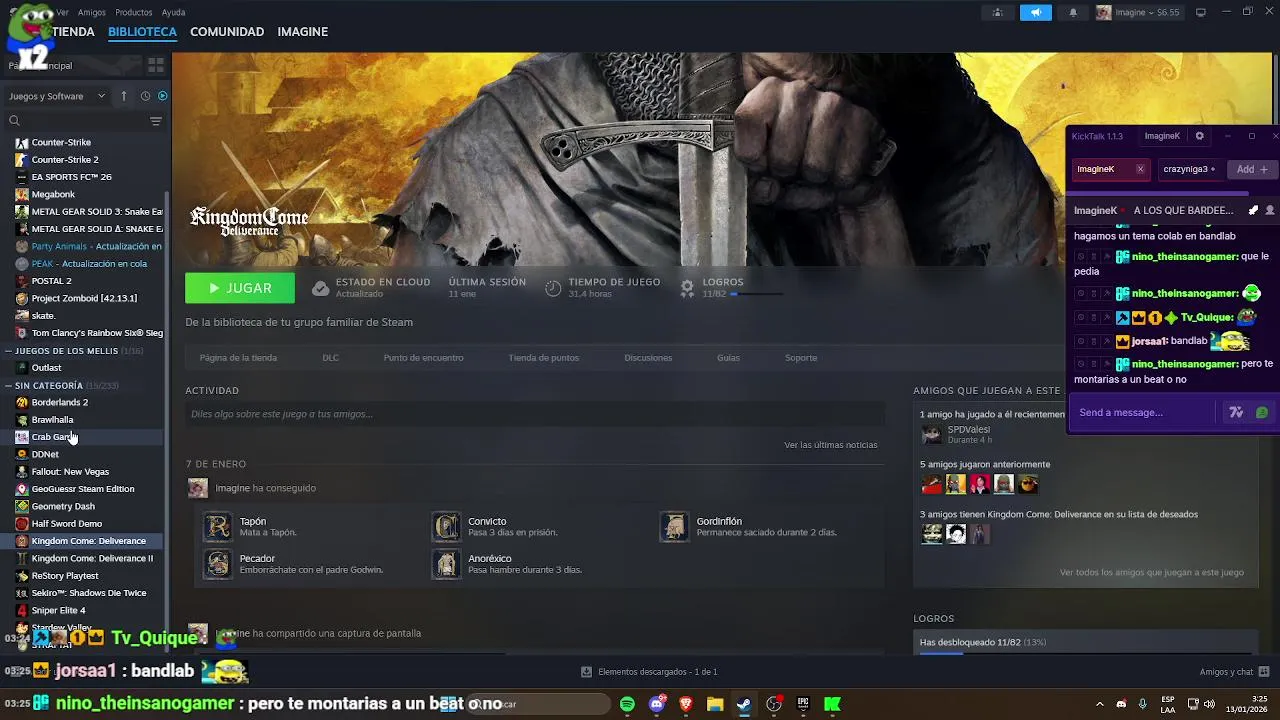Click the activity status text field
This screenshot has height=720, width=1280.
(535, 414)
